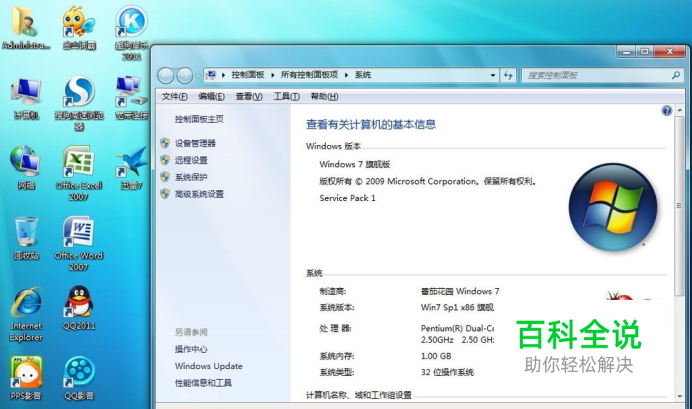692x409 pixels.
Task: Click the 'Windows 7 旗舰版' edition text
Action: [x=354, y=164]
